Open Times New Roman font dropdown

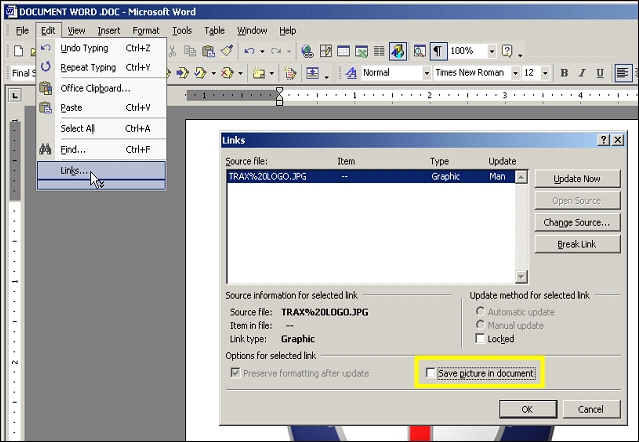point(515,73)
